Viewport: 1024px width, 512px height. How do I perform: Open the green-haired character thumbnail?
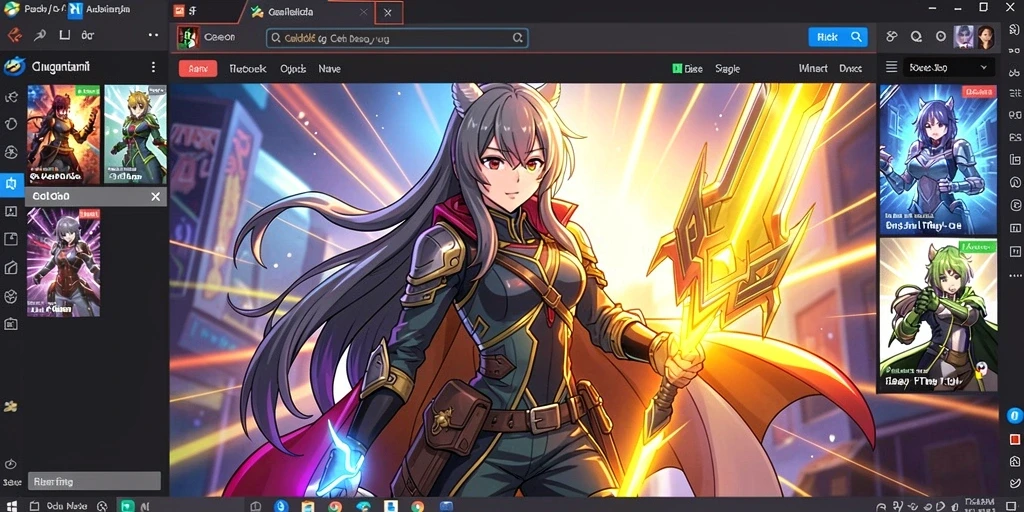(938, 315)
